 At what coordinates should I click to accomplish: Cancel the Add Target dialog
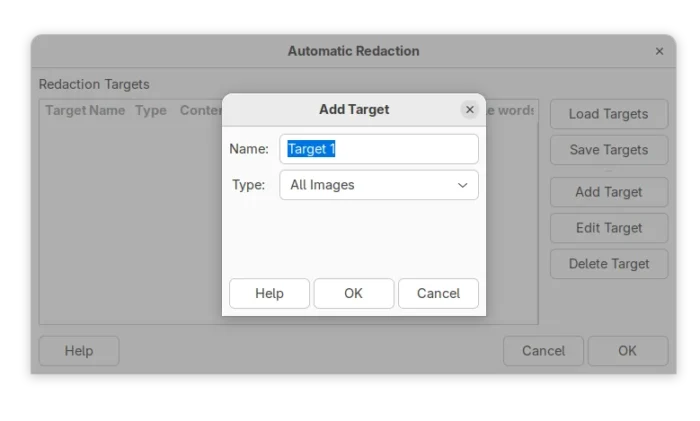pos(438,293)
